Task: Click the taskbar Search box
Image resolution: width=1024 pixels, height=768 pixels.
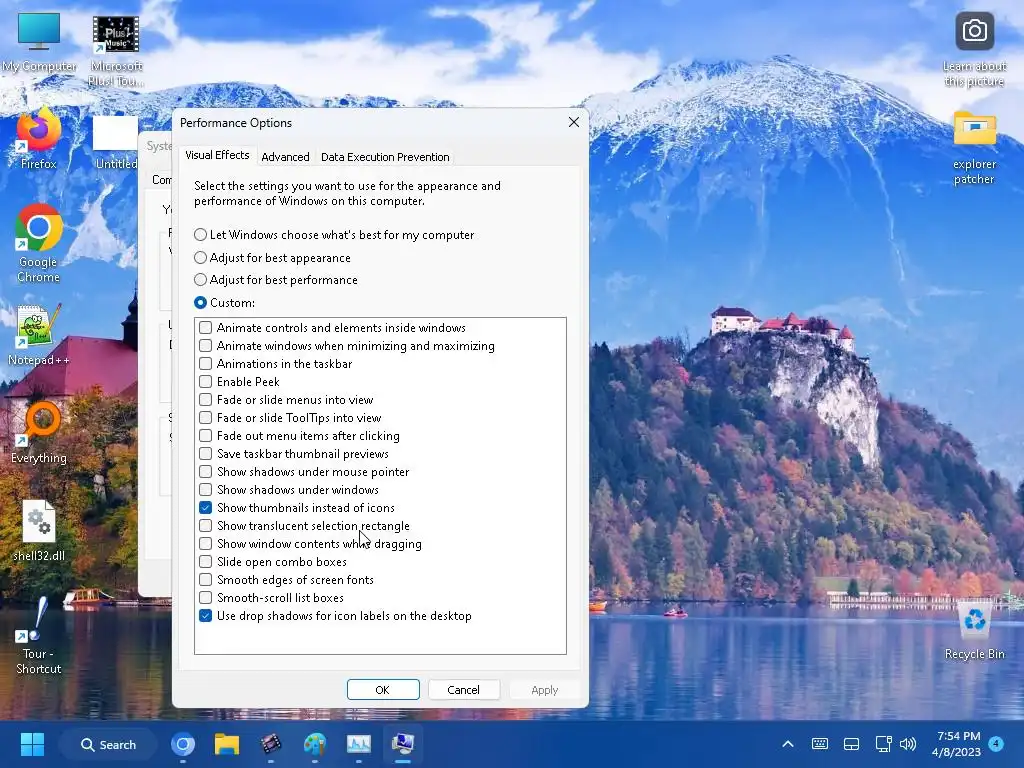Action: click(x=108, y=744)
